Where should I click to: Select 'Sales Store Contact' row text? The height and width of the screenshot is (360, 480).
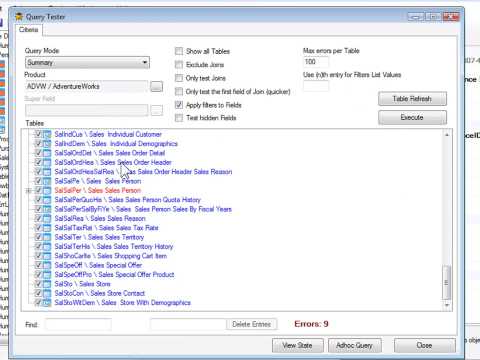(118, 293)
